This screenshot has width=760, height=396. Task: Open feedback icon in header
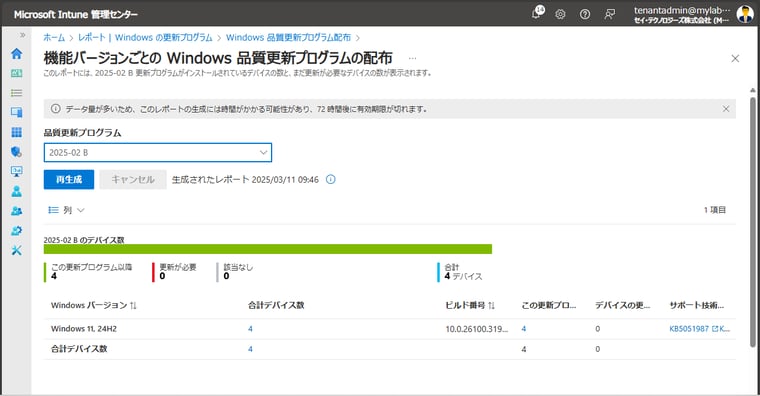point(610,14)
